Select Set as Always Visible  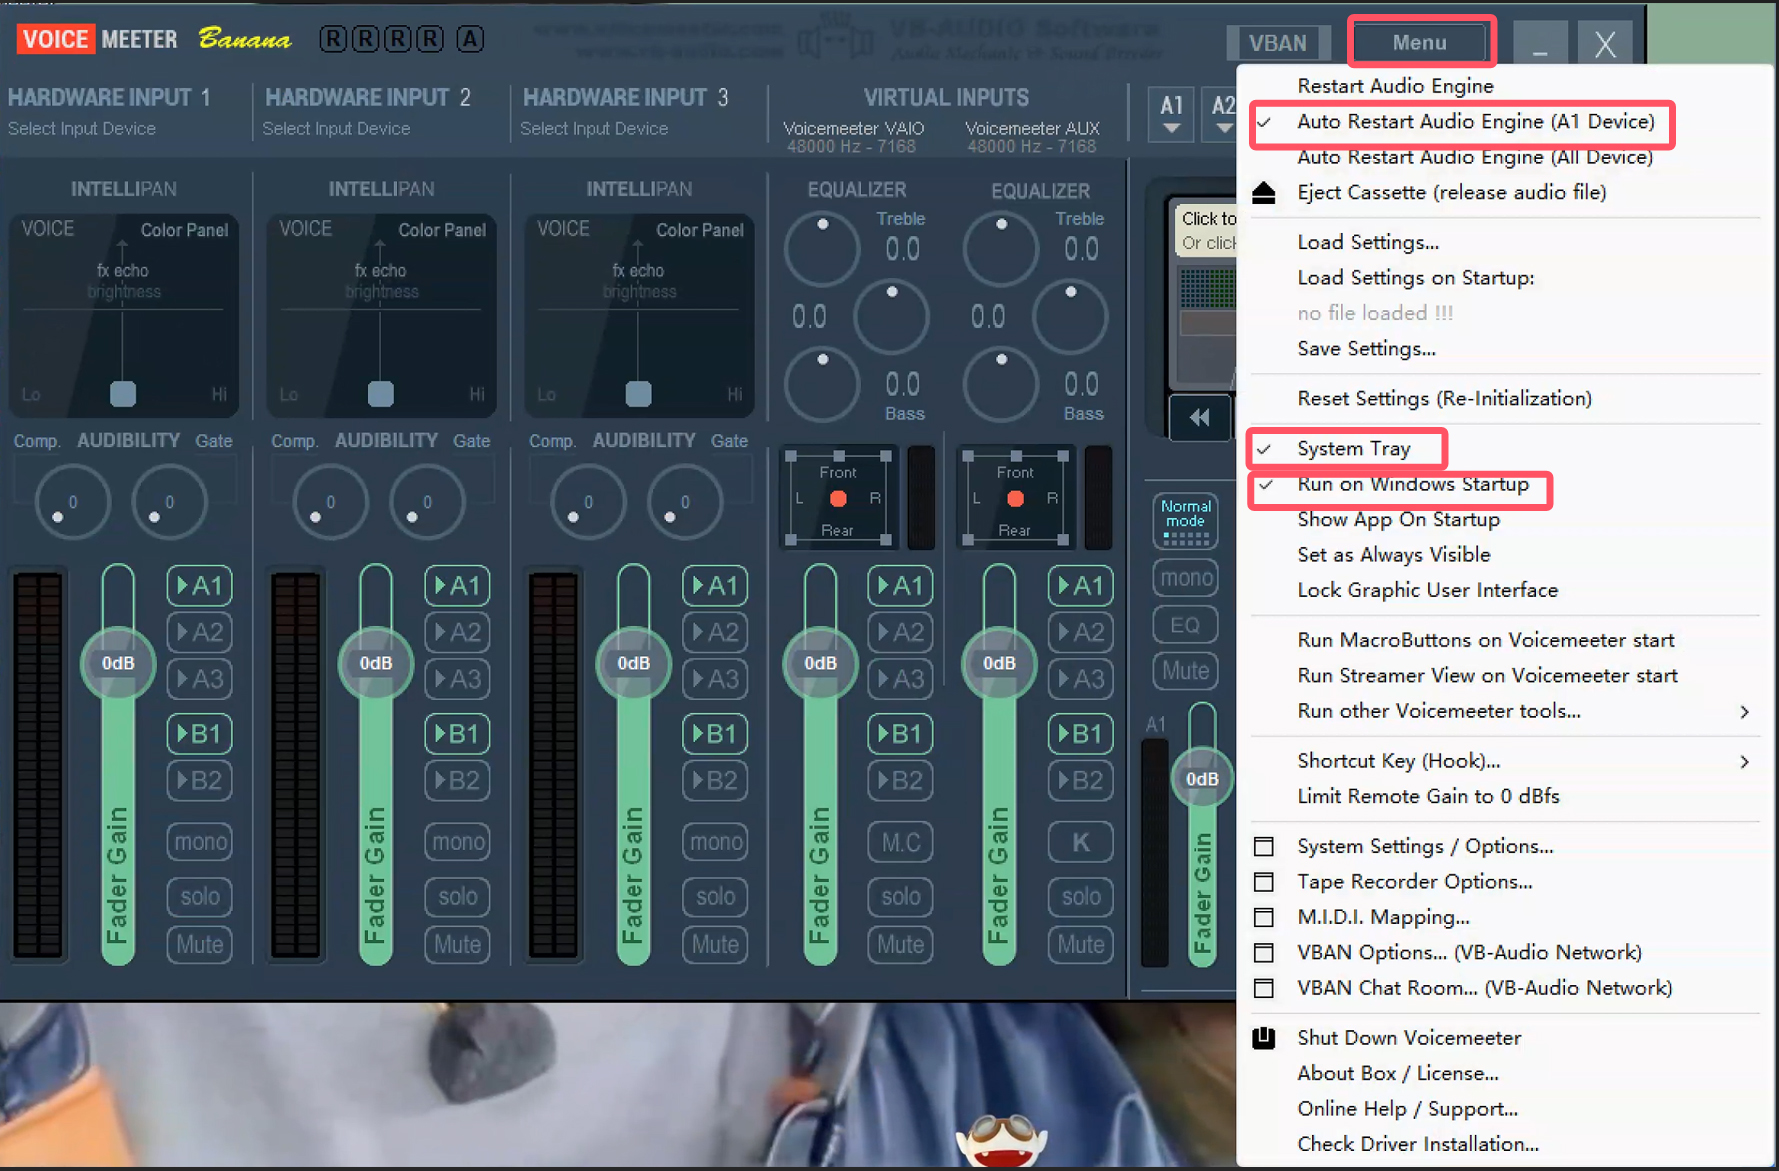pos(1393,555)
